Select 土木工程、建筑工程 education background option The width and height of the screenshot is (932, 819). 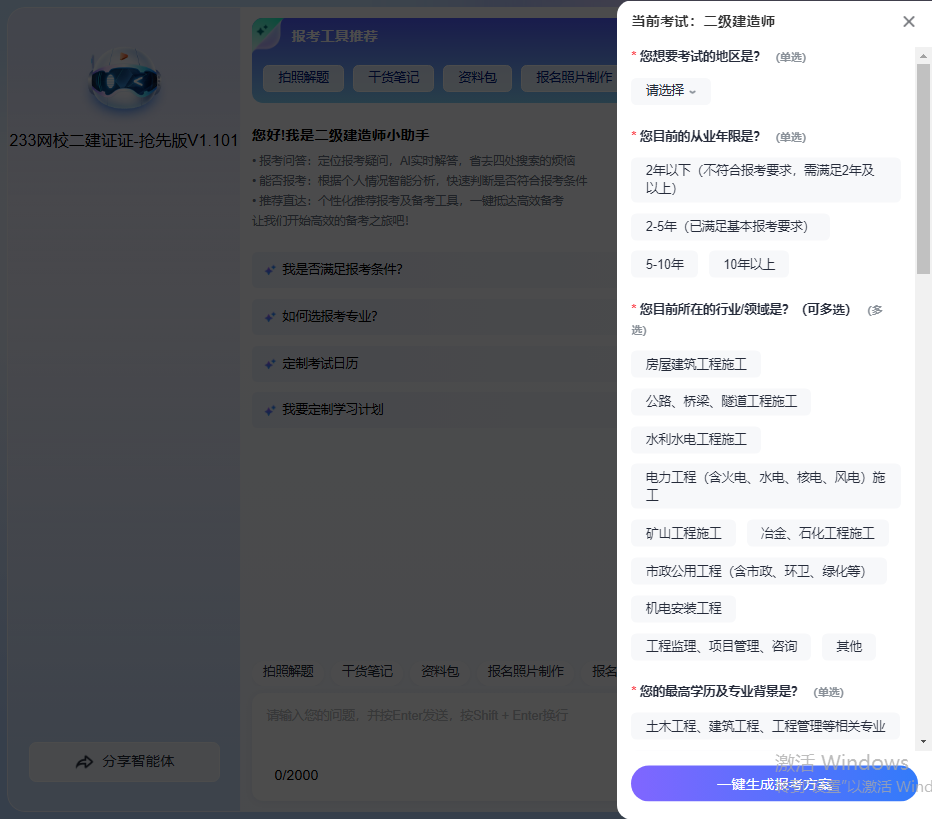click(x=765, y=726)
